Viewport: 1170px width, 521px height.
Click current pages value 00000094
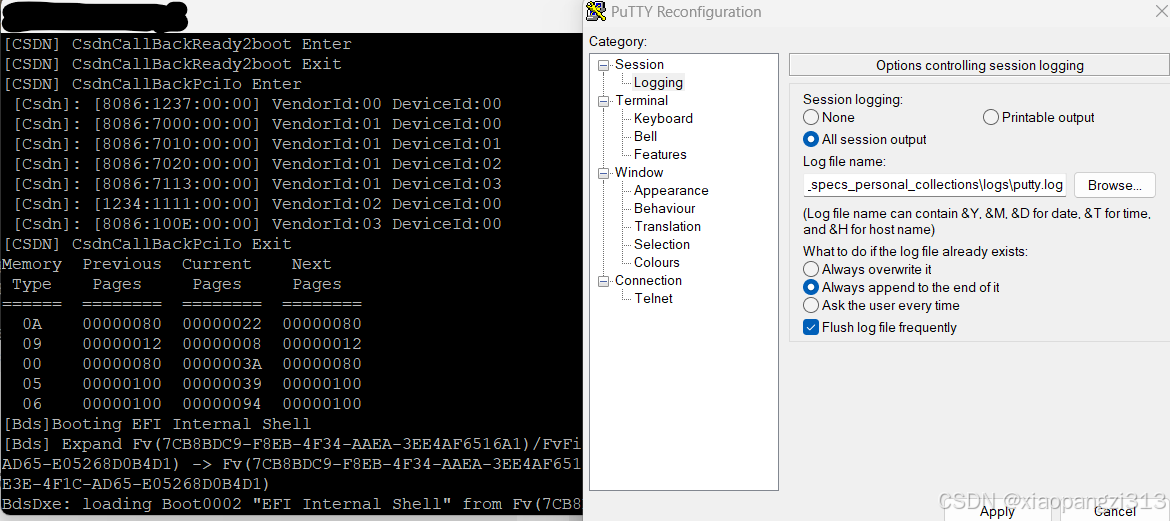click(222, 404)
